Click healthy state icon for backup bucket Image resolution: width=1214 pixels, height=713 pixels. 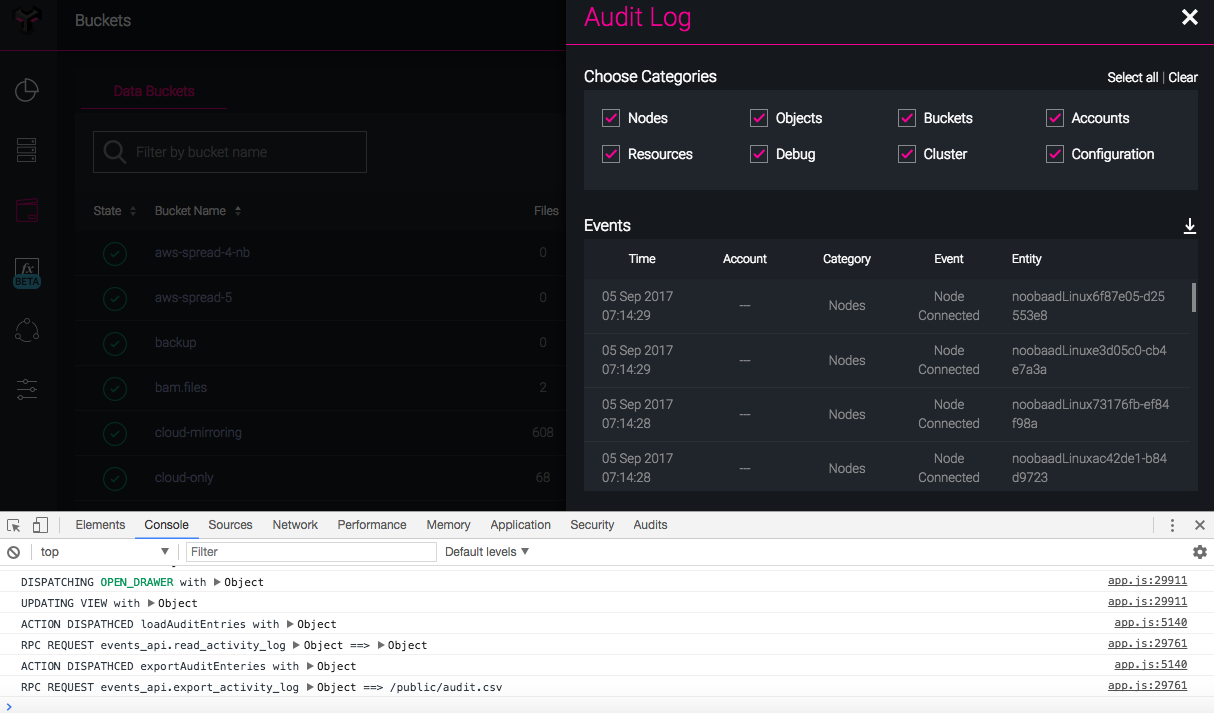(115, 343)
